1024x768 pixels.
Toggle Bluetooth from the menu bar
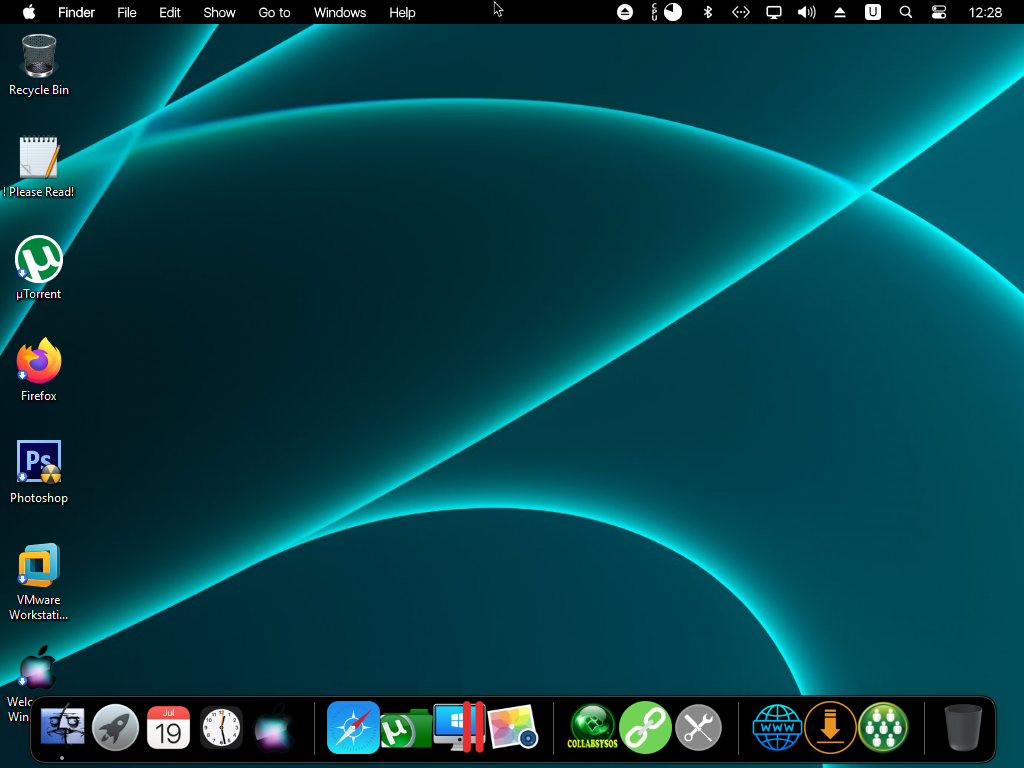pos(707,12)
